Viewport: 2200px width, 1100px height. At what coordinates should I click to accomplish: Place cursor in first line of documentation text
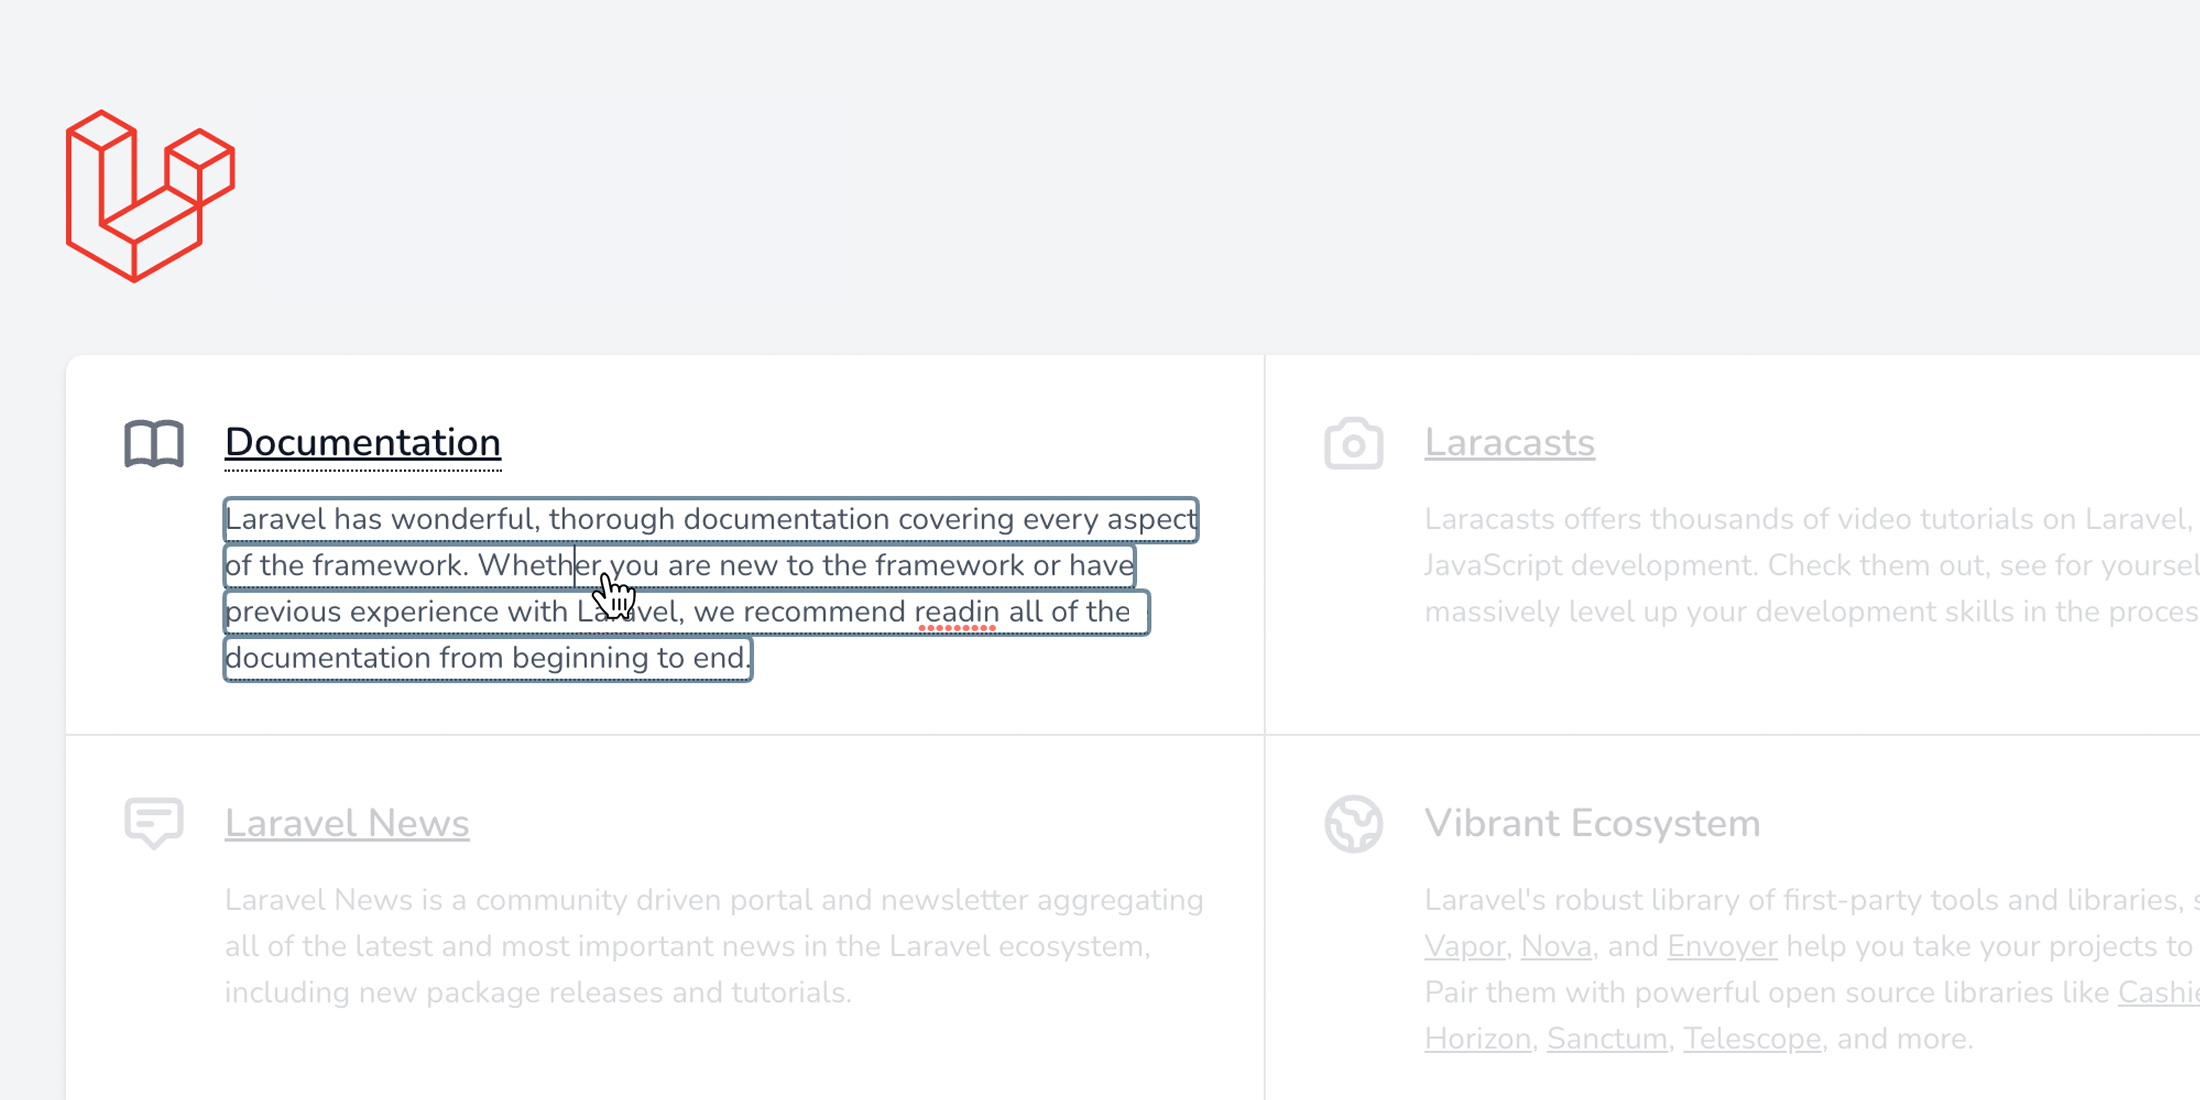pos(711,519)
